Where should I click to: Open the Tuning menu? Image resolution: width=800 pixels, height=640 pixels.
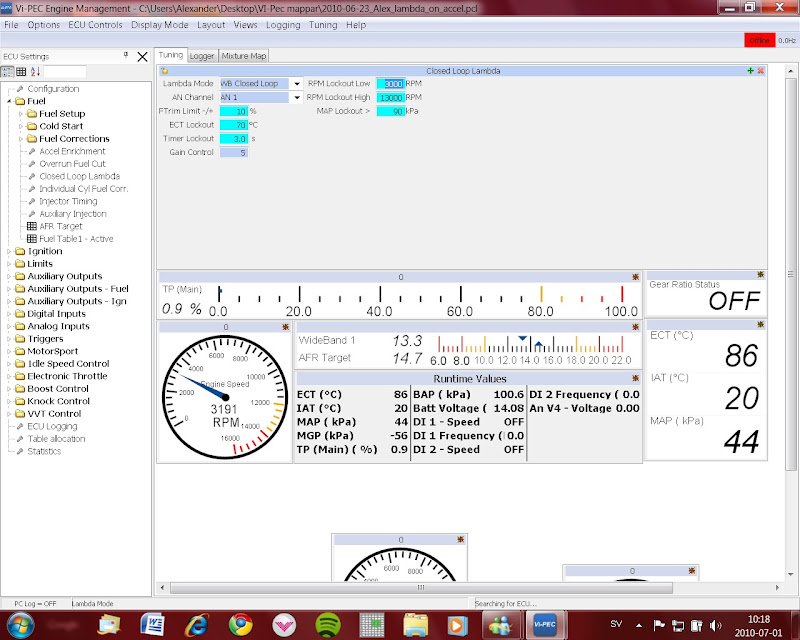point(323,25)
